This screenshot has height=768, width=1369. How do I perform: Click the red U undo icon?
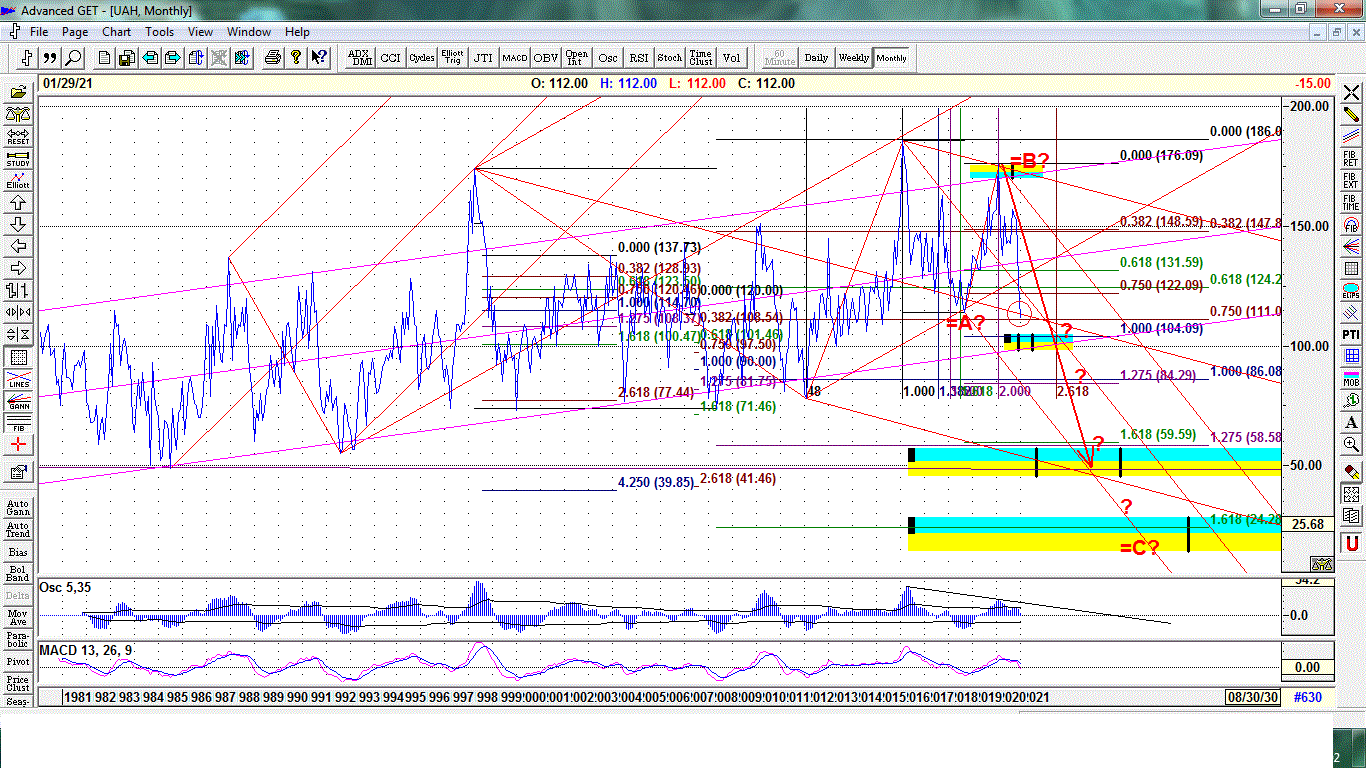(x=1351, y=543)
